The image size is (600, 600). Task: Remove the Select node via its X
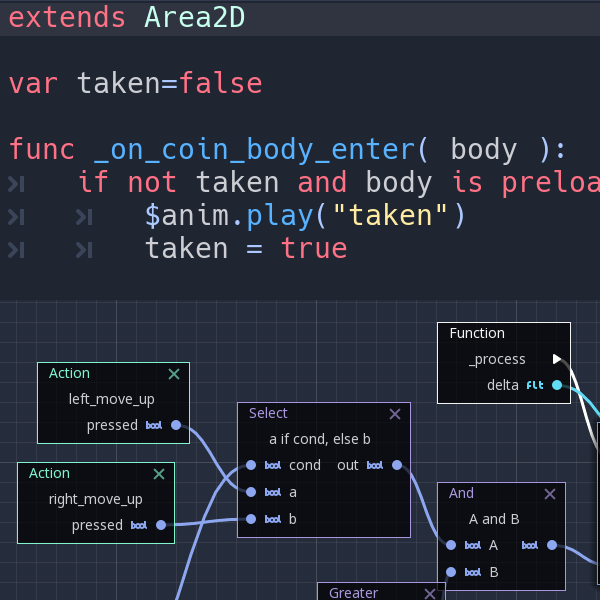394,414
